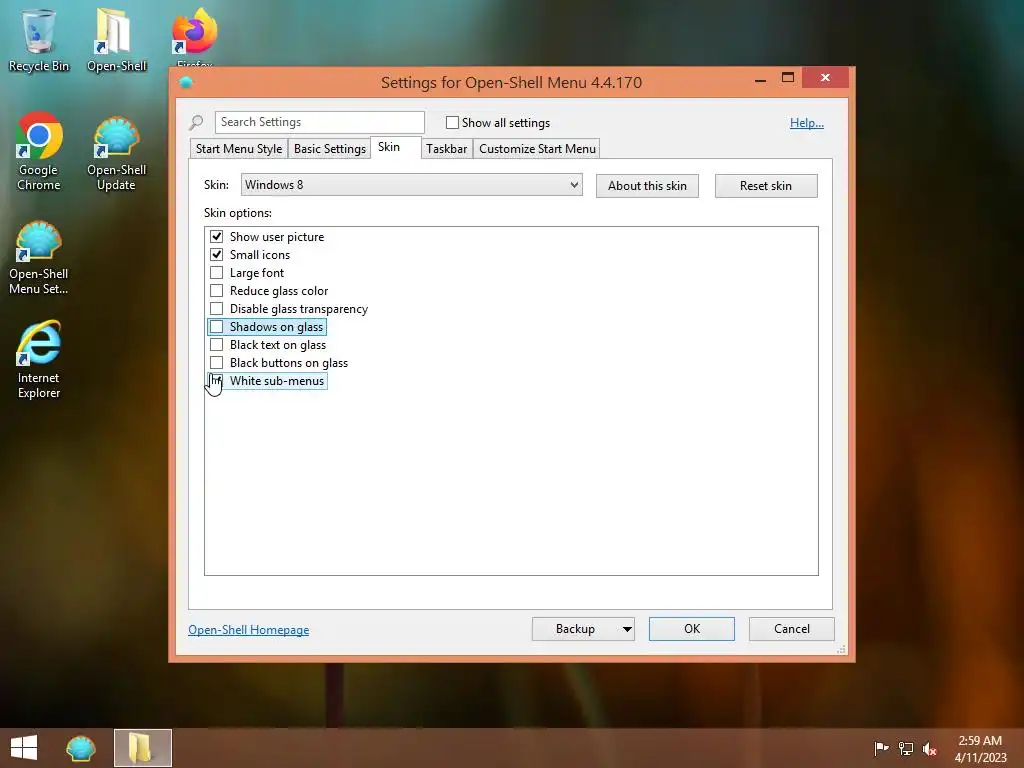Click the Cancel button

click(792, 629)
